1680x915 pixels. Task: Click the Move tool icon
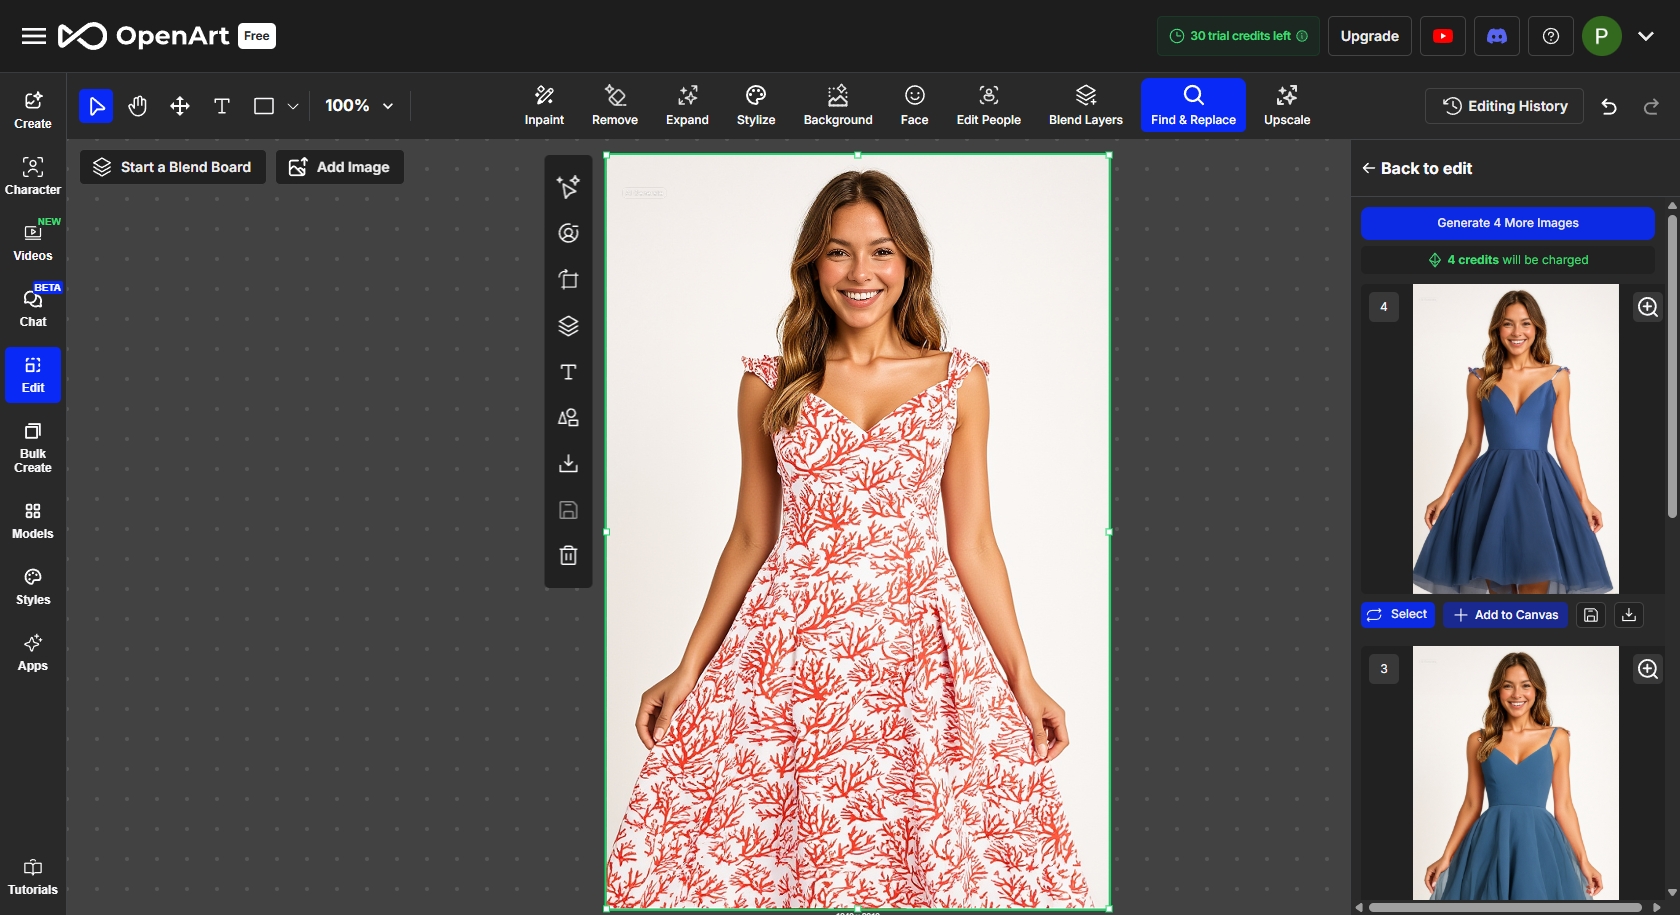(x=180, y=106)
